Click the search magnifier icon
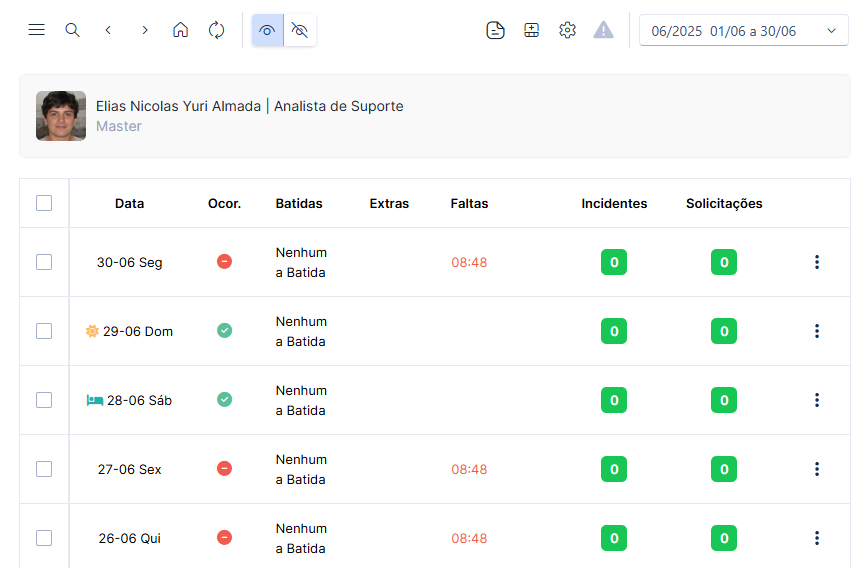 72,30
